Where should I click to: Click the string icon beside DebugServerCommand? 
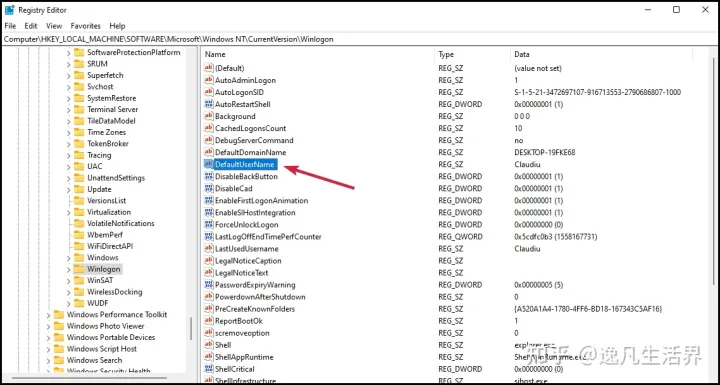click(209, 140)
